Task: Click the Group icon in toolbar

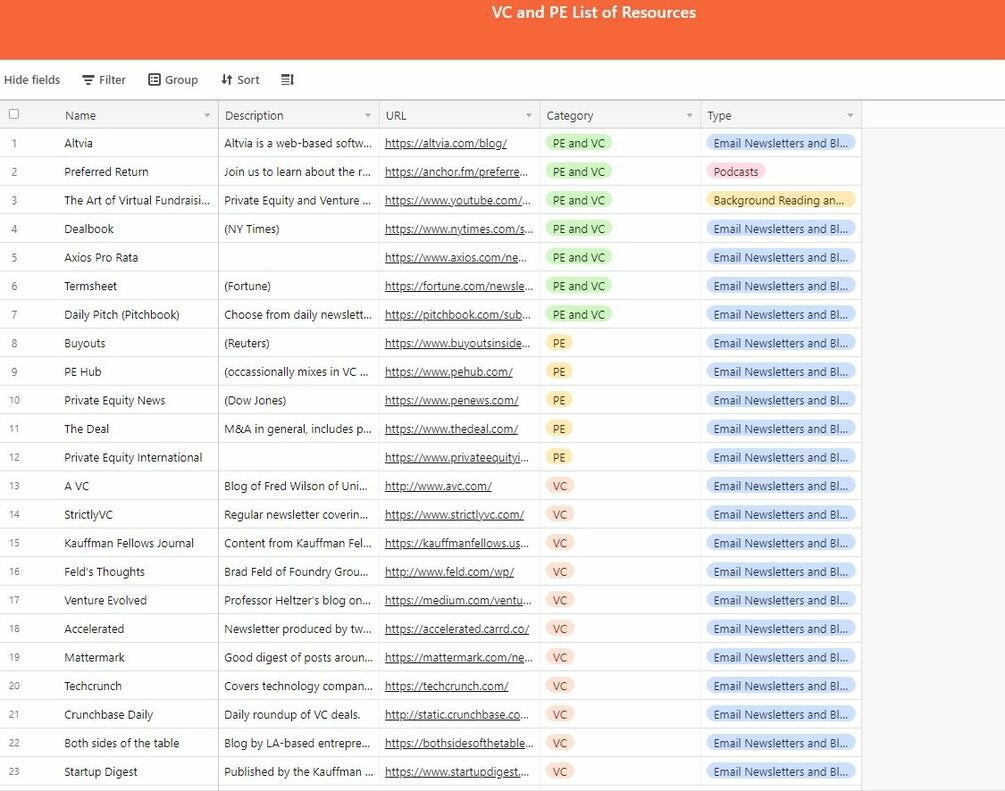Action: 154,79
